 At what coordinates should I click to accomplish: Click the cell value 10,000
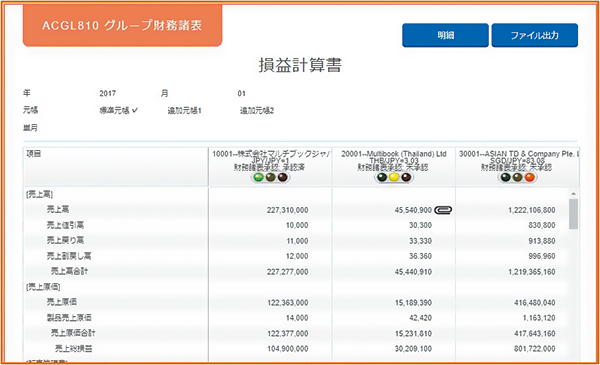297,225
